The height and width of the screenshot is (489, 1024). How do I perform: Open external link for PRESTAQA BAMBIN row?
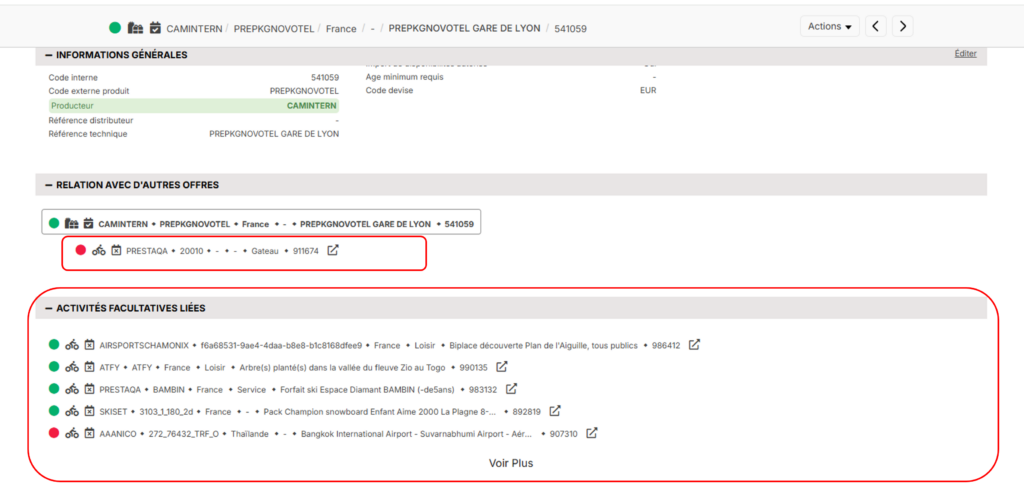(511, 389)
